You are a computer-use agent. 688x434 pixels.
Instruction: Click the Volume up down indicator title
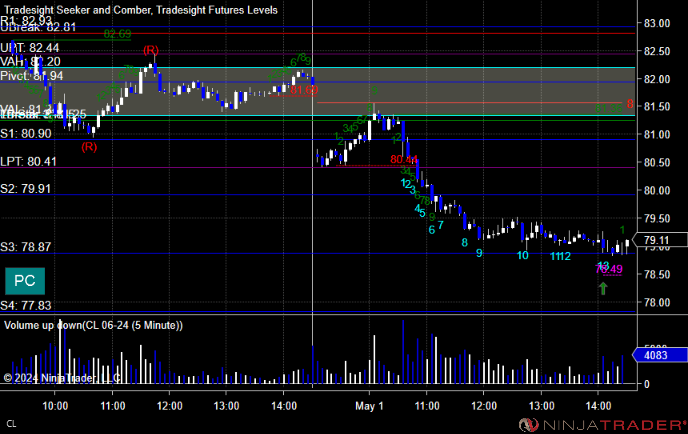pyautogui.click(x=93, y=325)
